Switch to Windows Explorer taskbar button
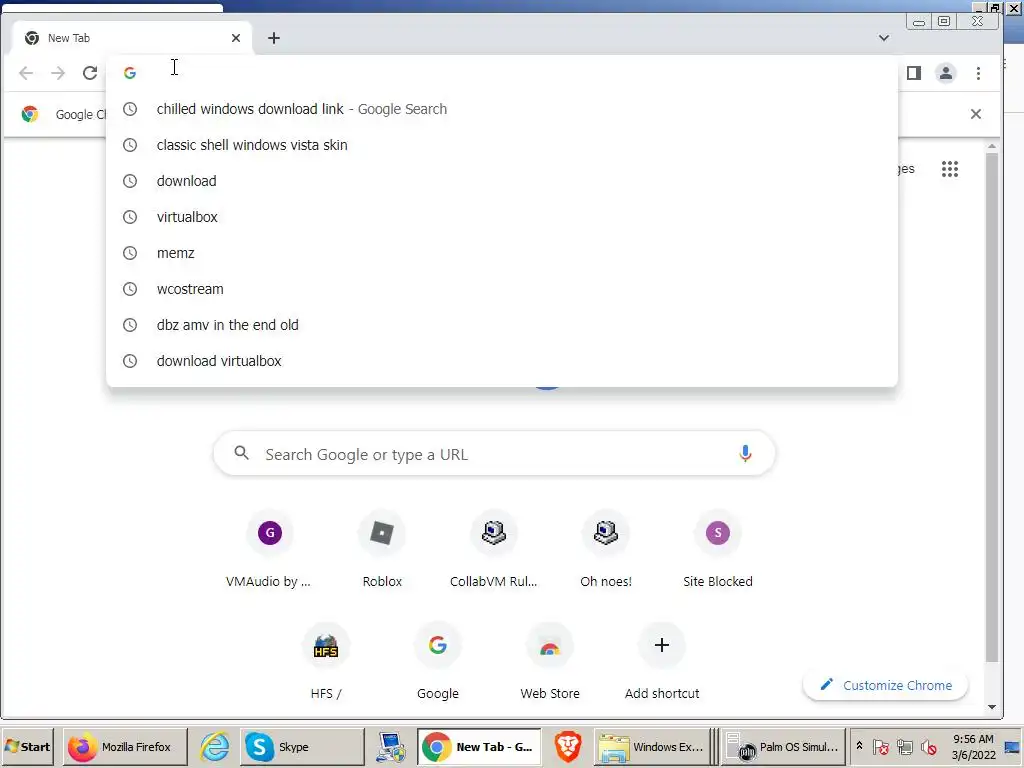1024x768 pixels. point(653,747)
